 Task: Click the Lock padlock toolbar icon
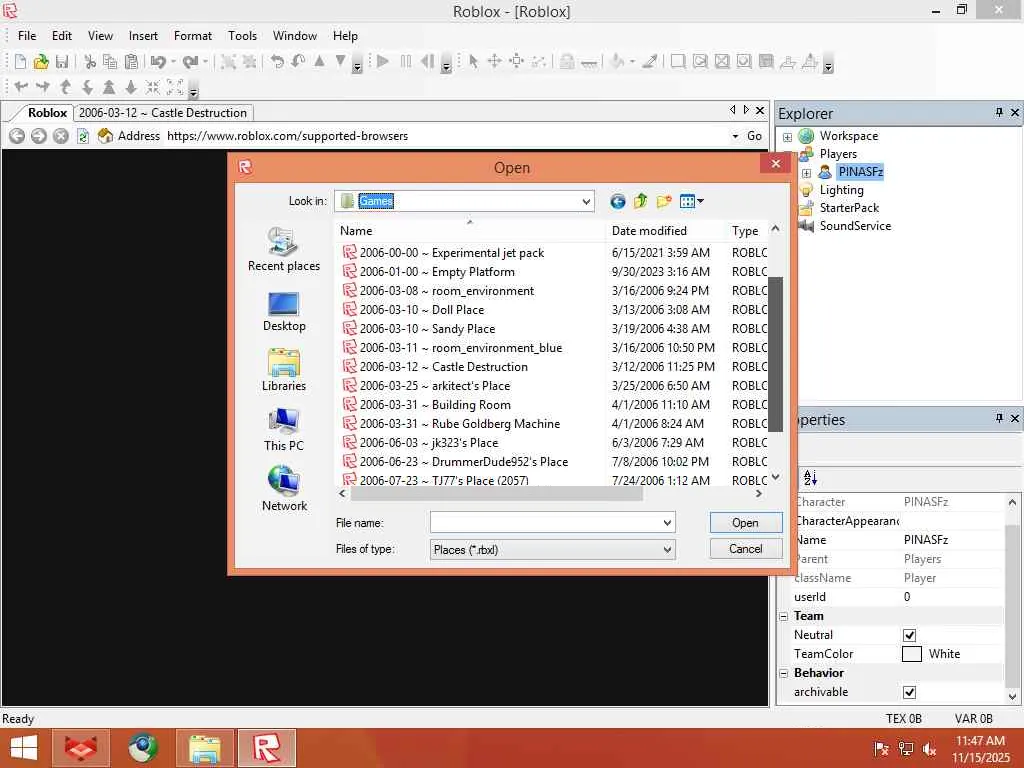tap(567, 62)
